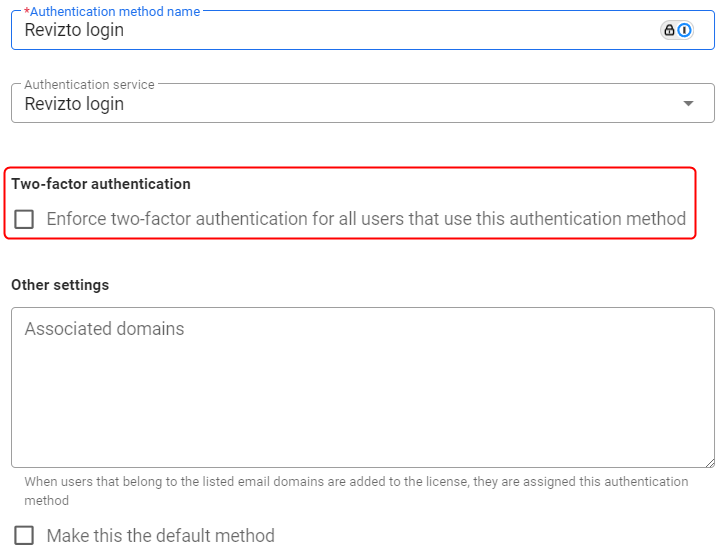Select the 'Revizto login' value in service dropdown
726x551 pixels.
(74, 104)
